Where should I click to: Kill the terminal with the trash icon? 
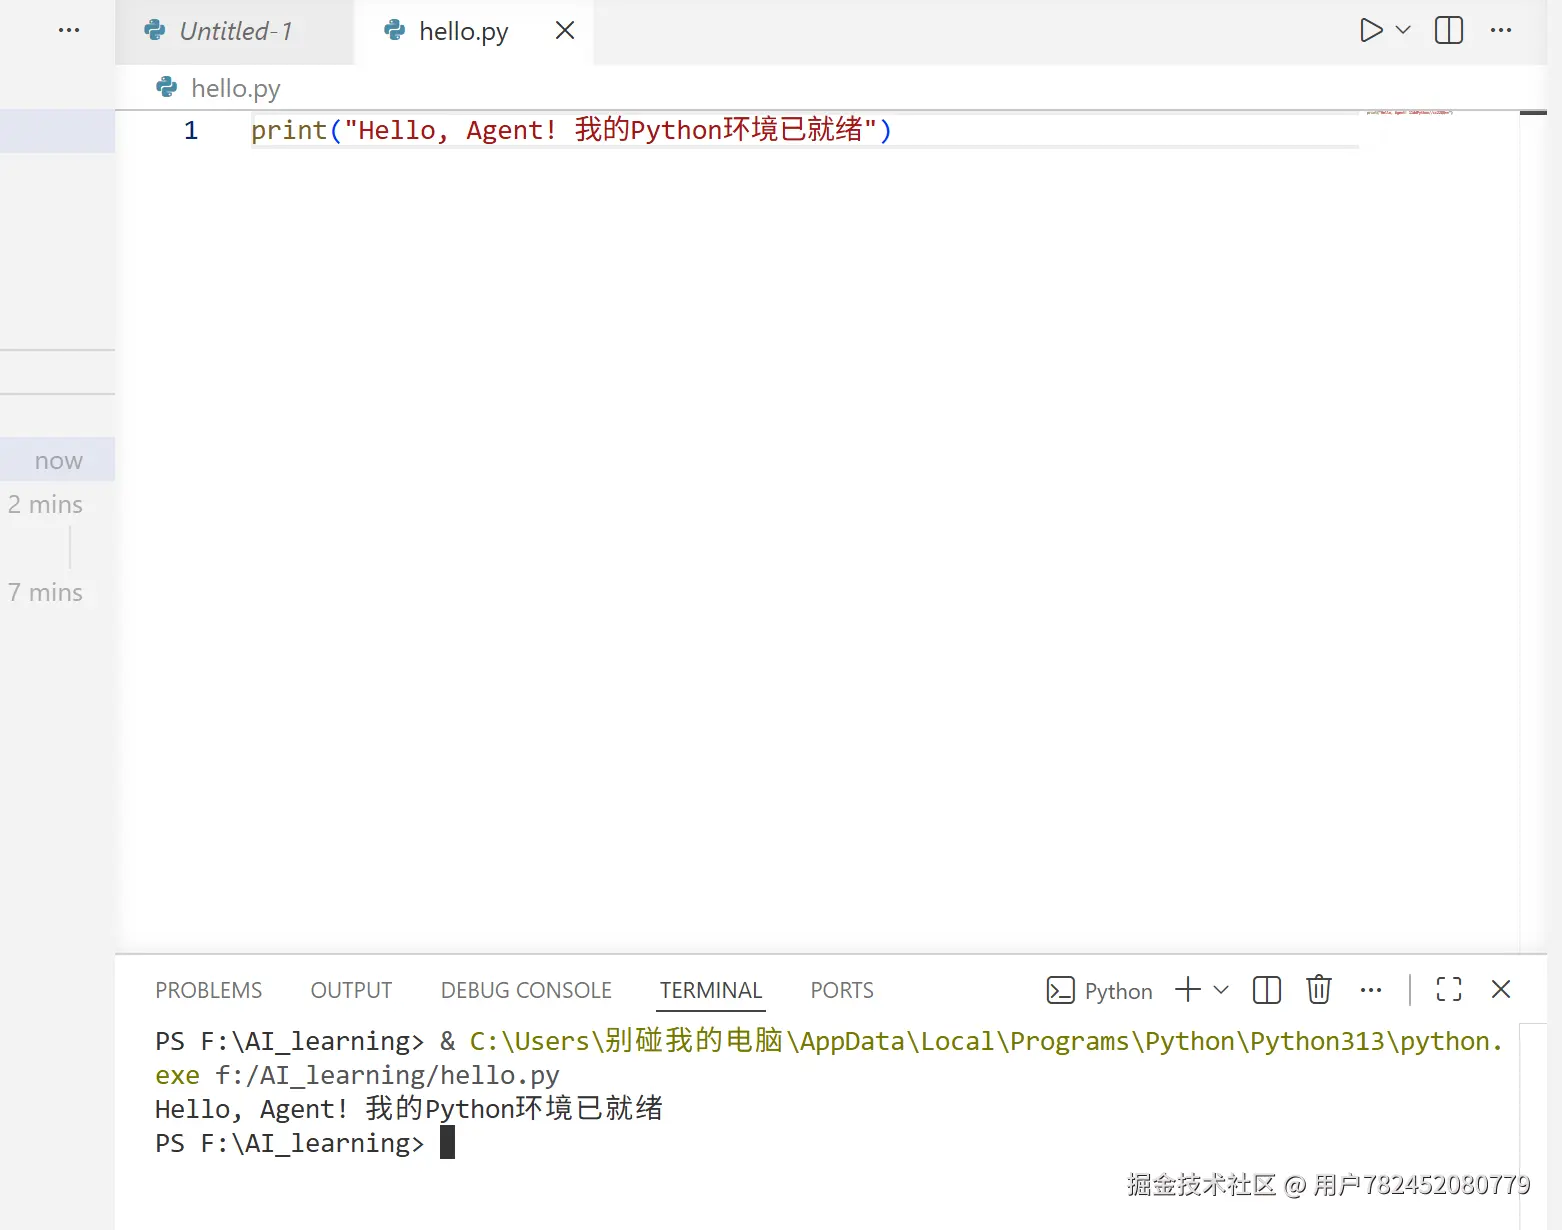click(x=1318, y=990)
